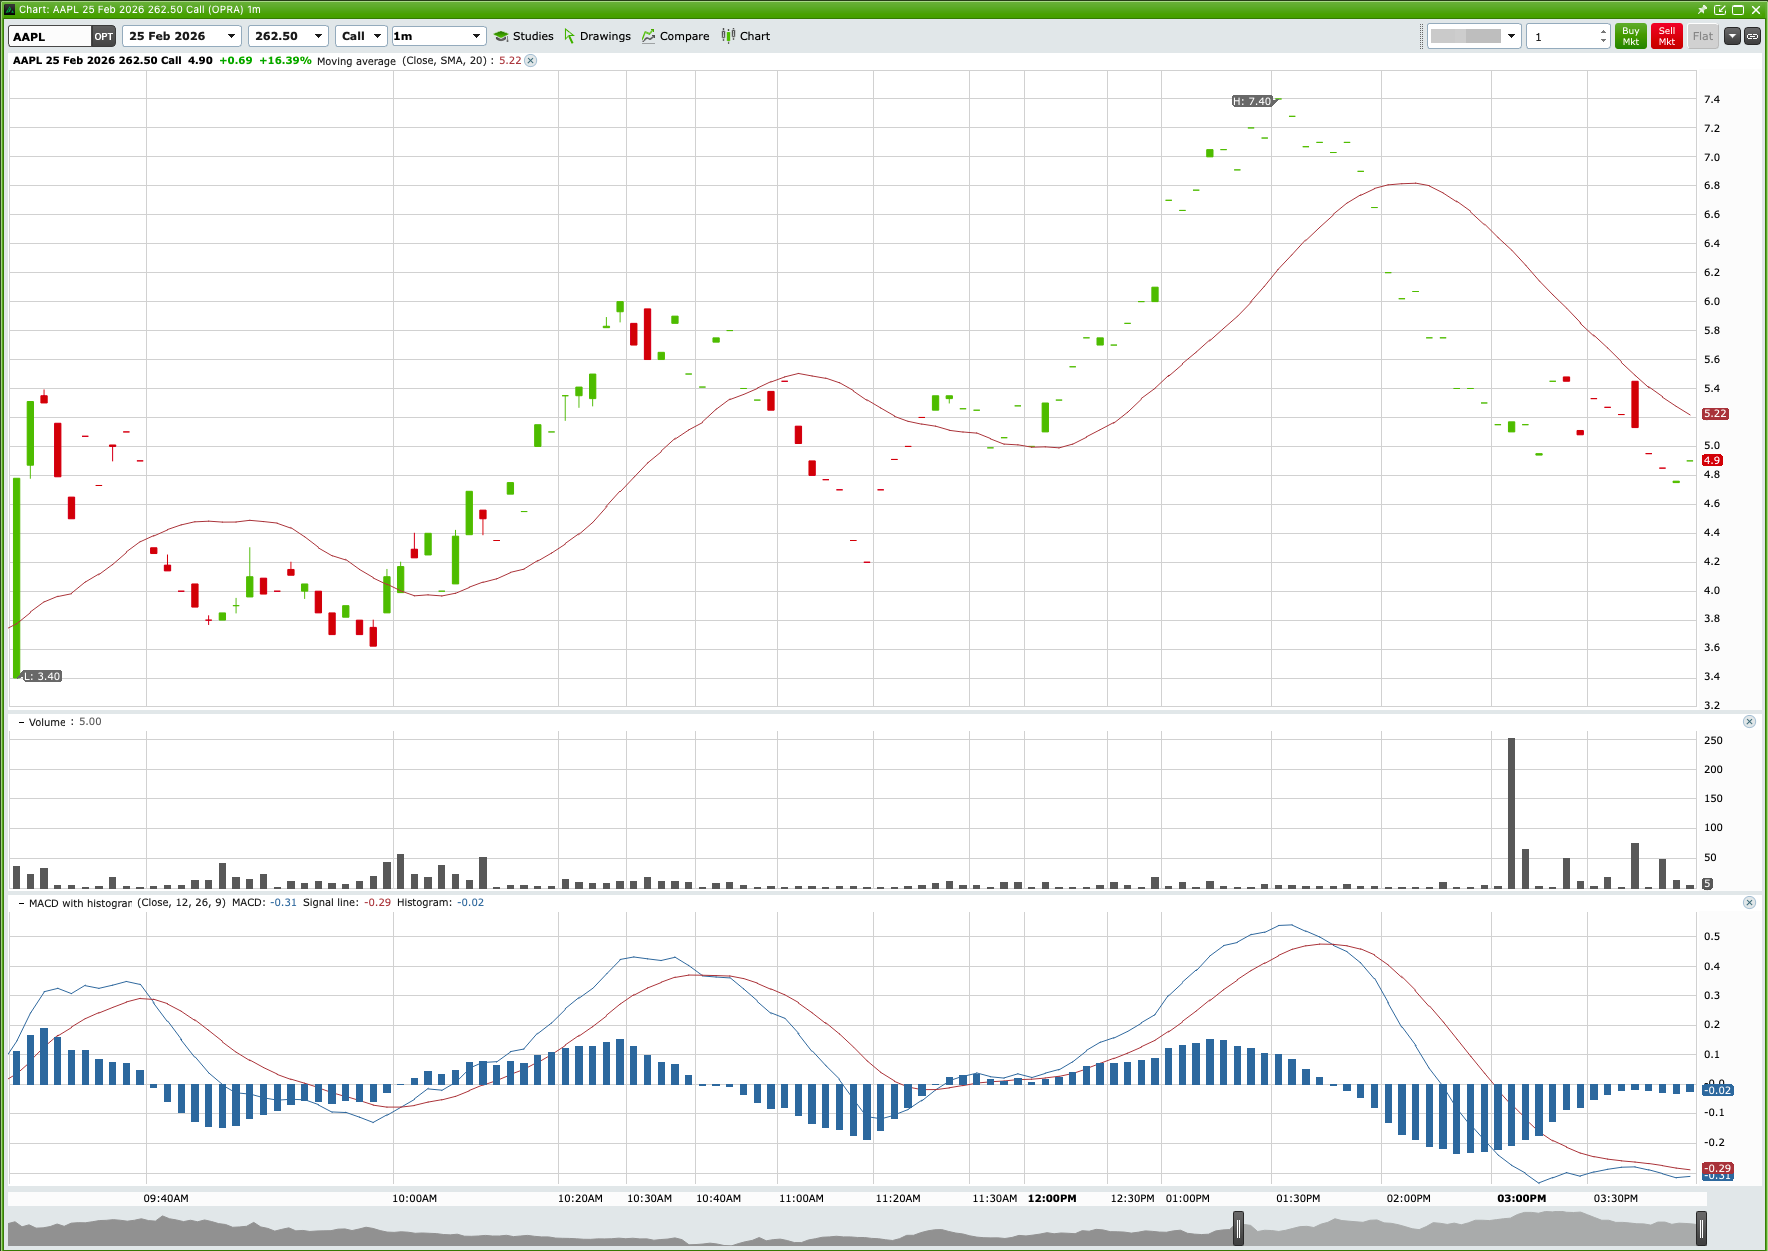Click the pin icon in the title bar
This screenshot has width=1768, height=1251.
(1702, 9)
